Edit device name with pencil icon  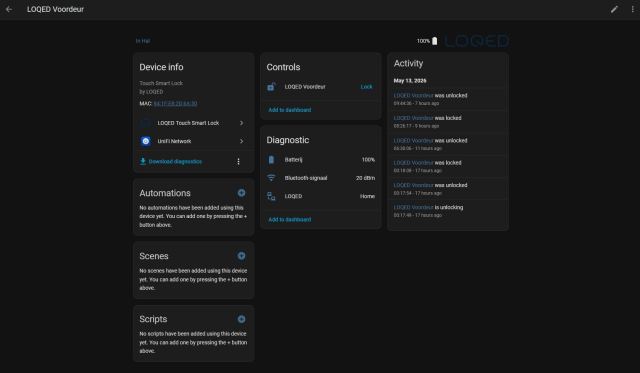[x=614, y=9]
